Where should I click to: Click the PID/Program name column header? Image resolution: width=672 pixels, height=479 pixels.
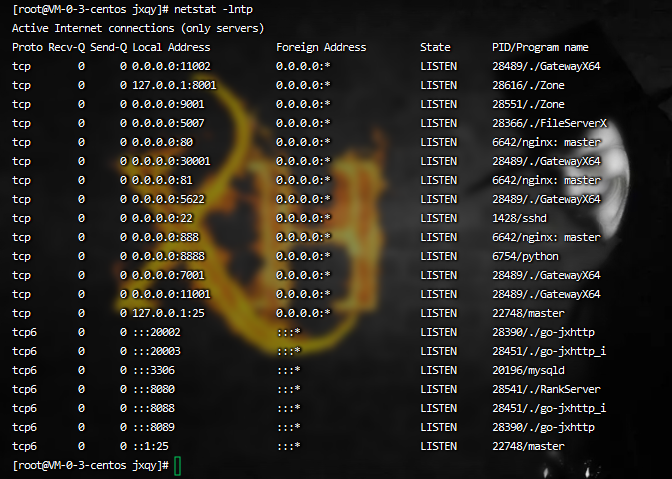click(540, 47)
